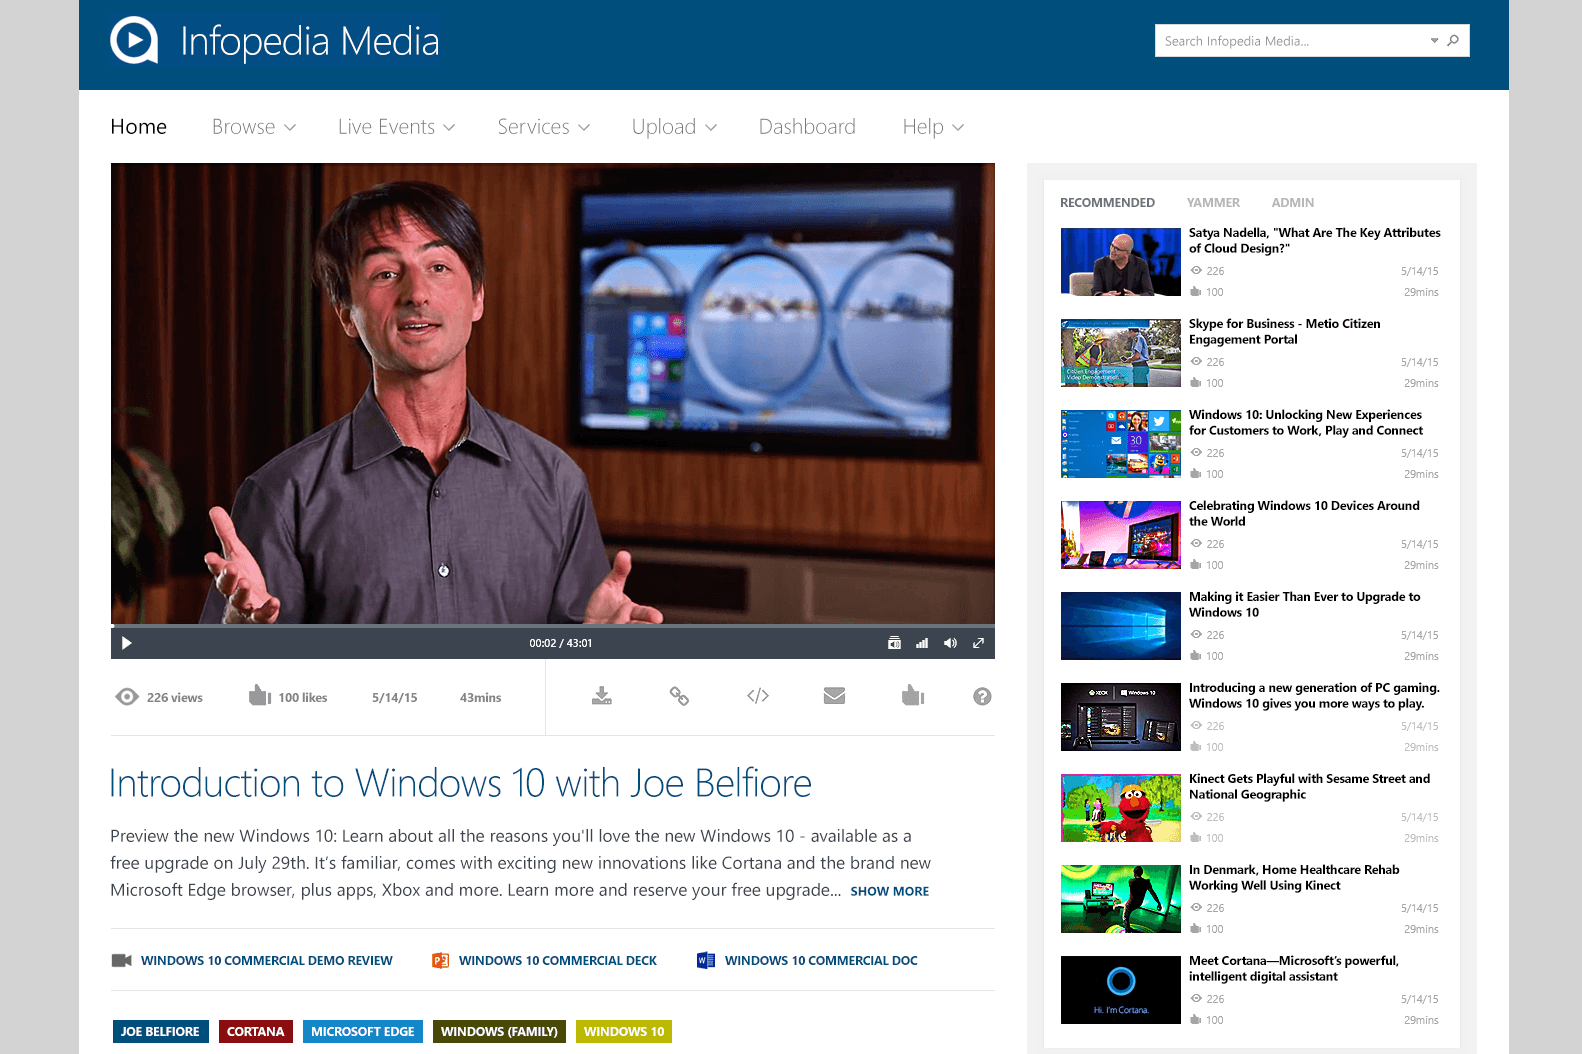
Task: Select the WINDOWS 10 tag
Action: [x=624, y=1032]
